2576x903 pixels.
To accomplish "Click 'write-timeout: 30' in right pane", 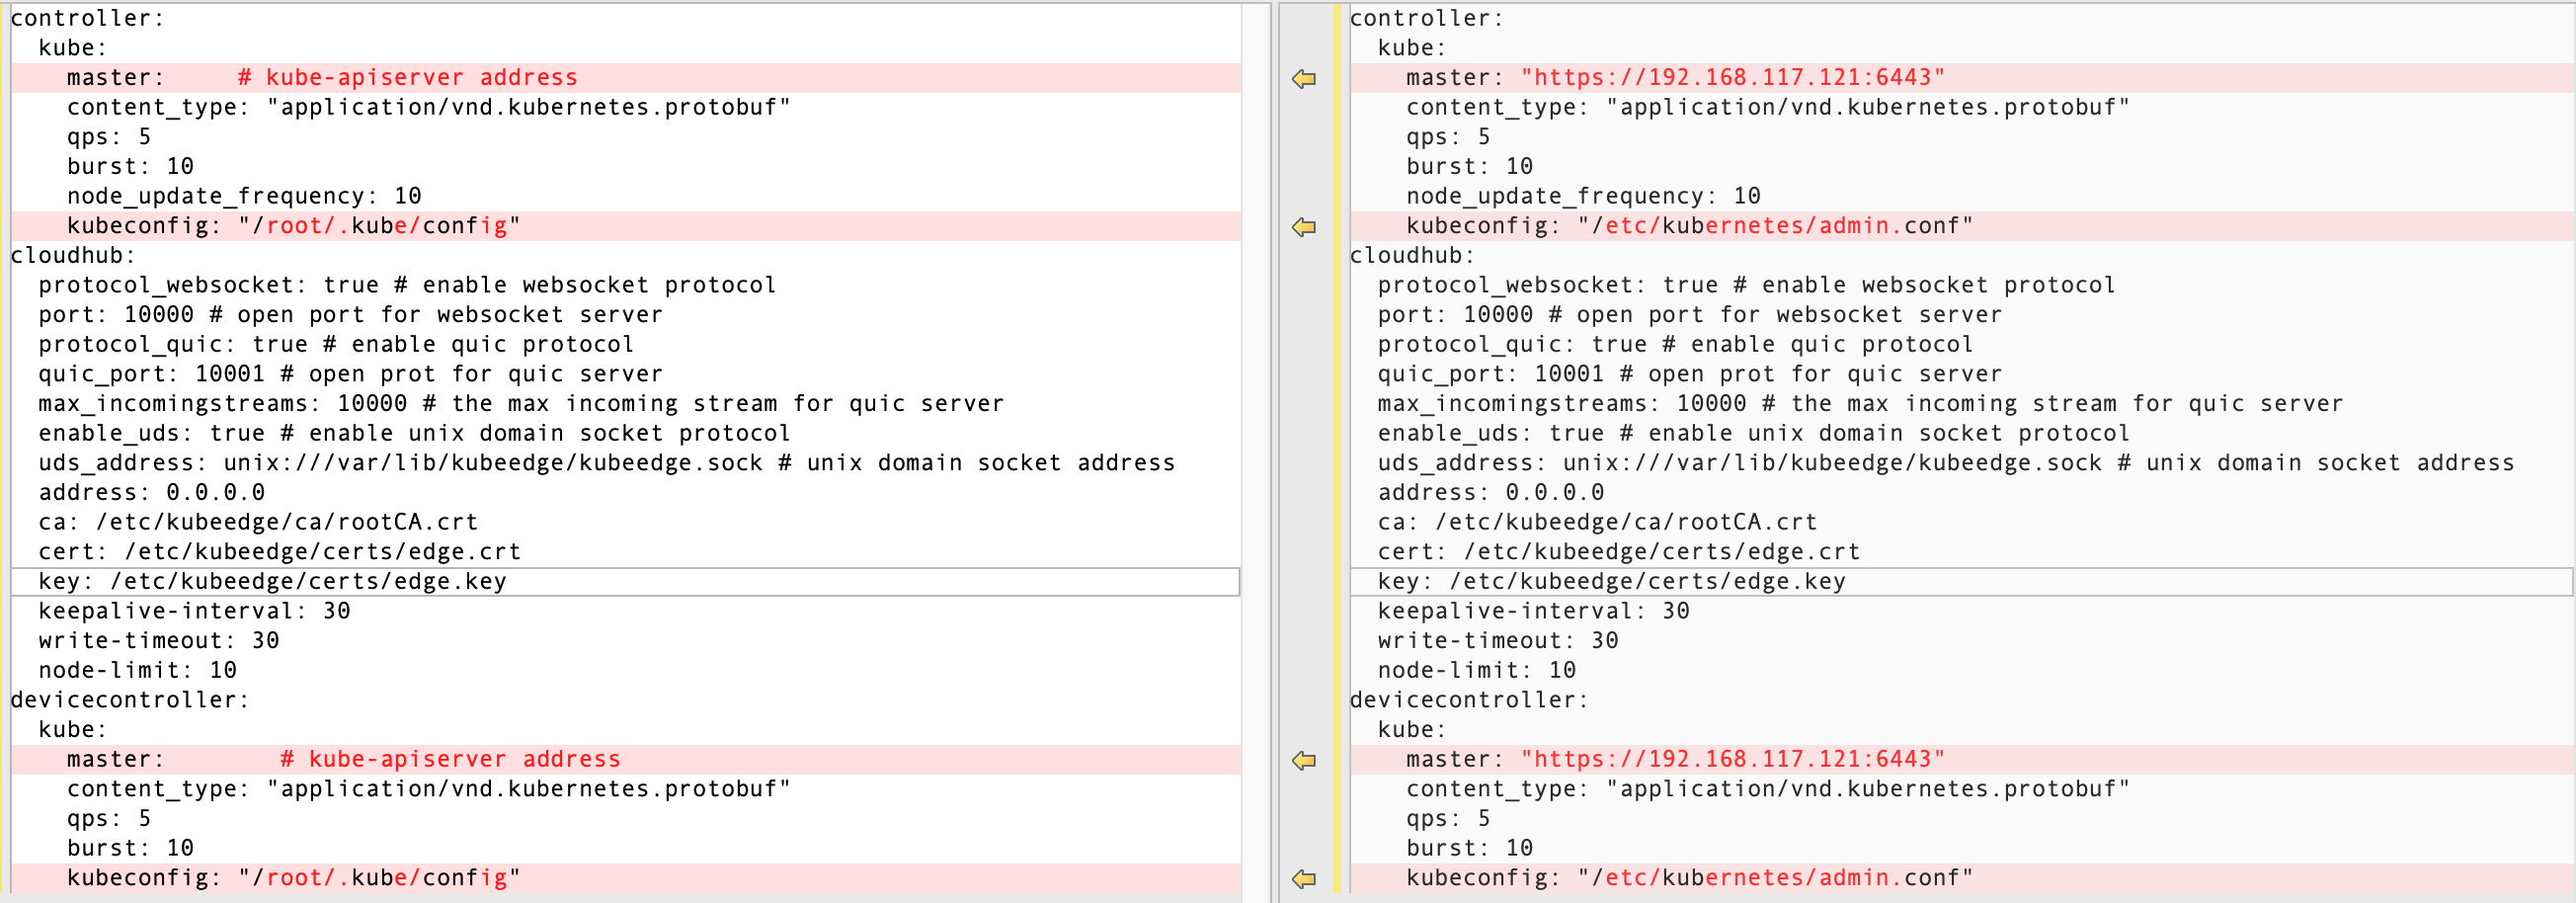I will pos(1497,641).
